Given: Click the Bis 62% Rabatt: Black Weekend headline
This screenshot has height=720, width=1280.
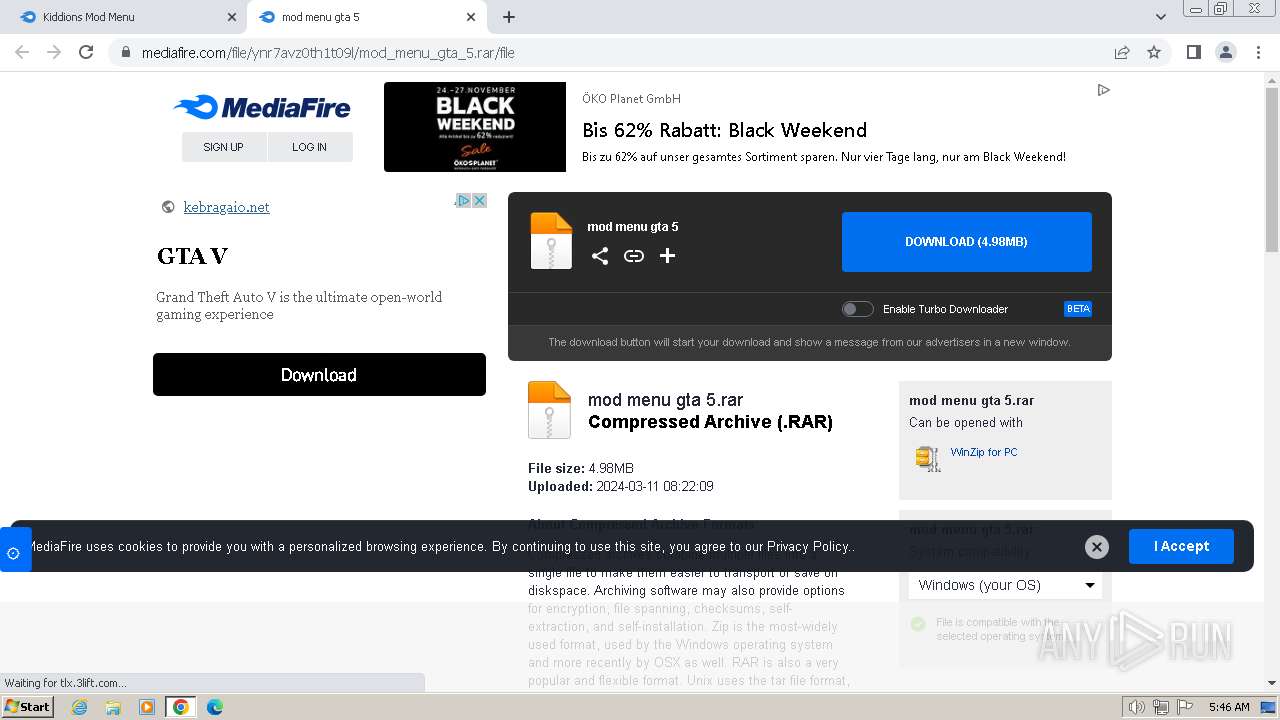Looking at the screenshot, I should (724, 130).
